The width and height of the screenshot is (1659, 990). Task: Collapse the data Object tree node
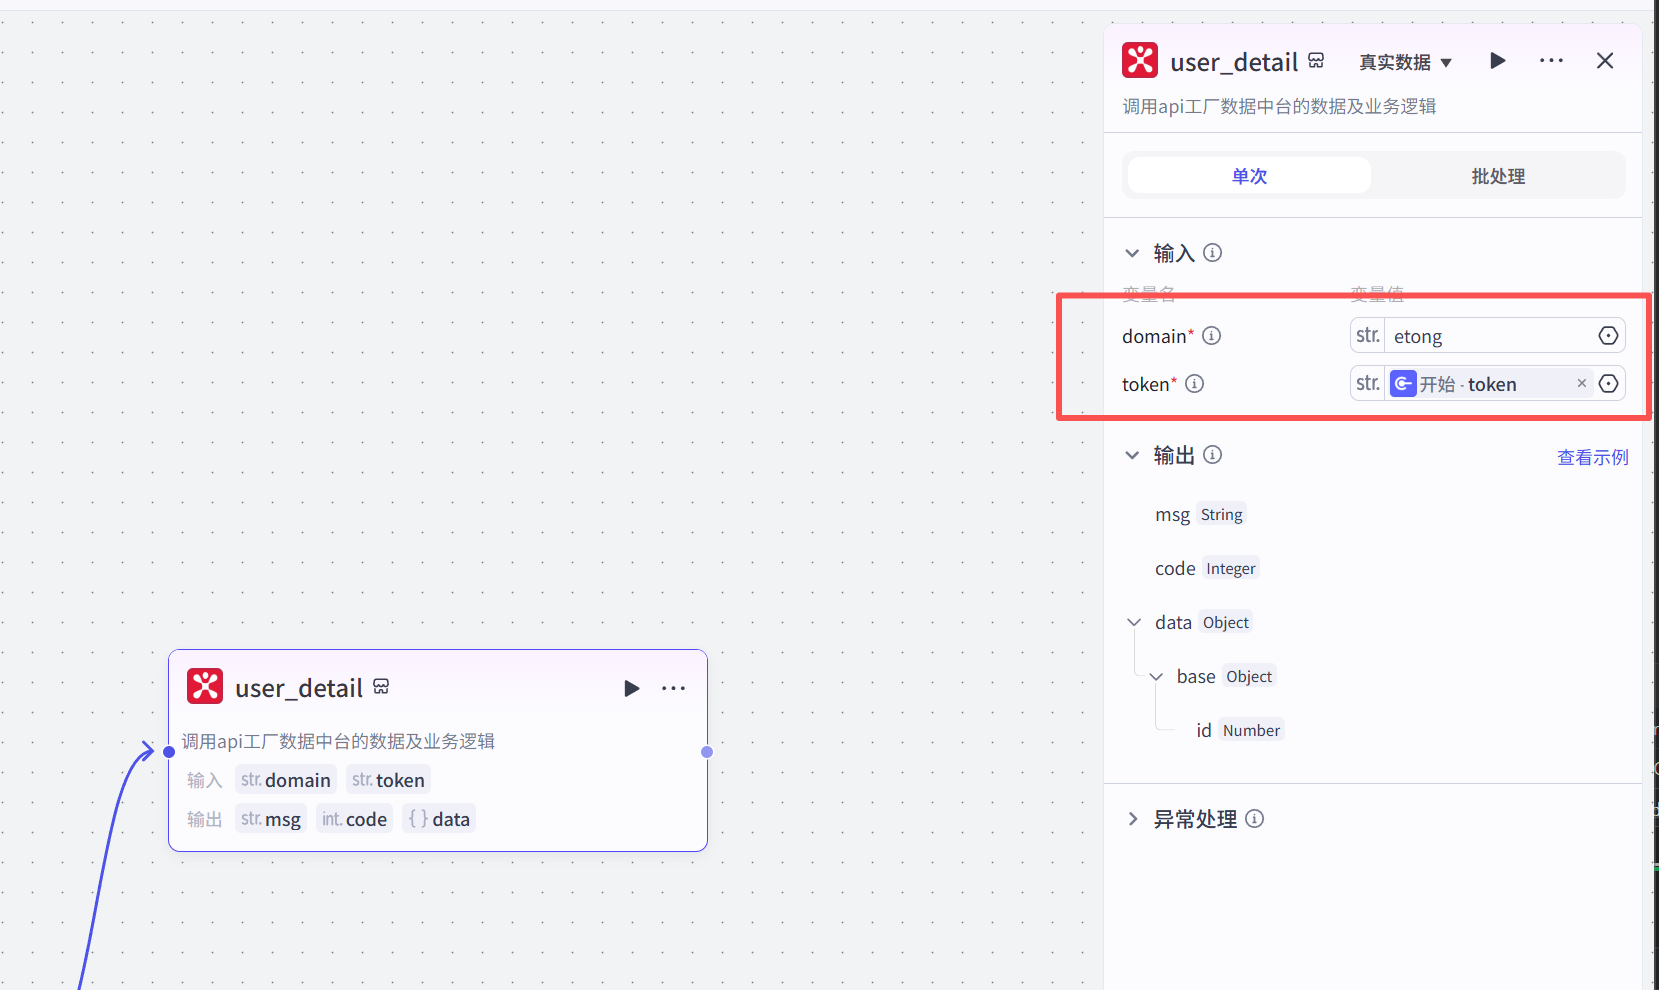tap(1134, 622)
